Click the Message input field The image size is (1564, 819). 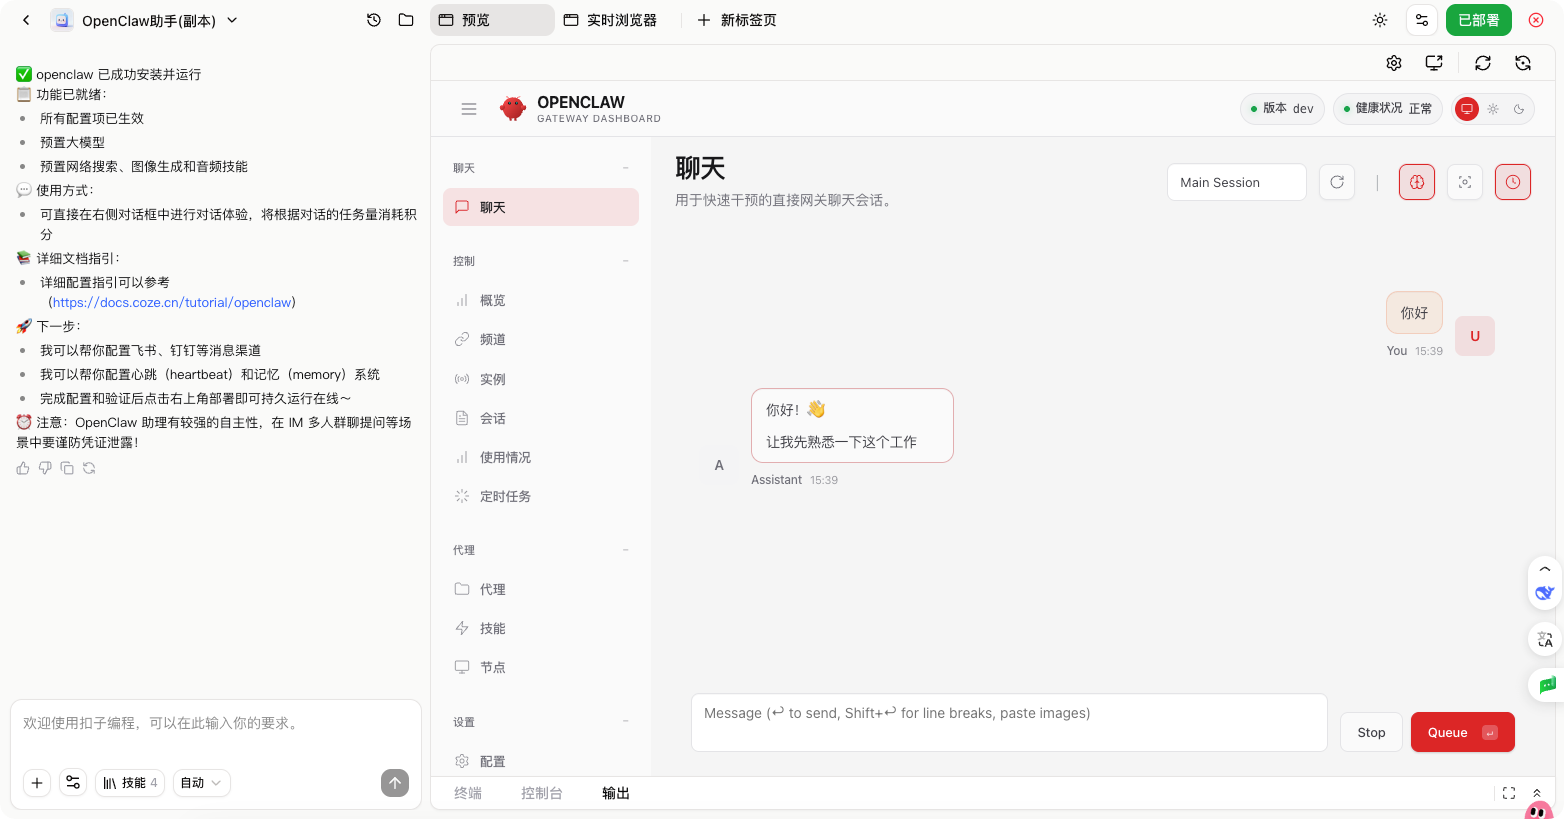pos(1008,722)
